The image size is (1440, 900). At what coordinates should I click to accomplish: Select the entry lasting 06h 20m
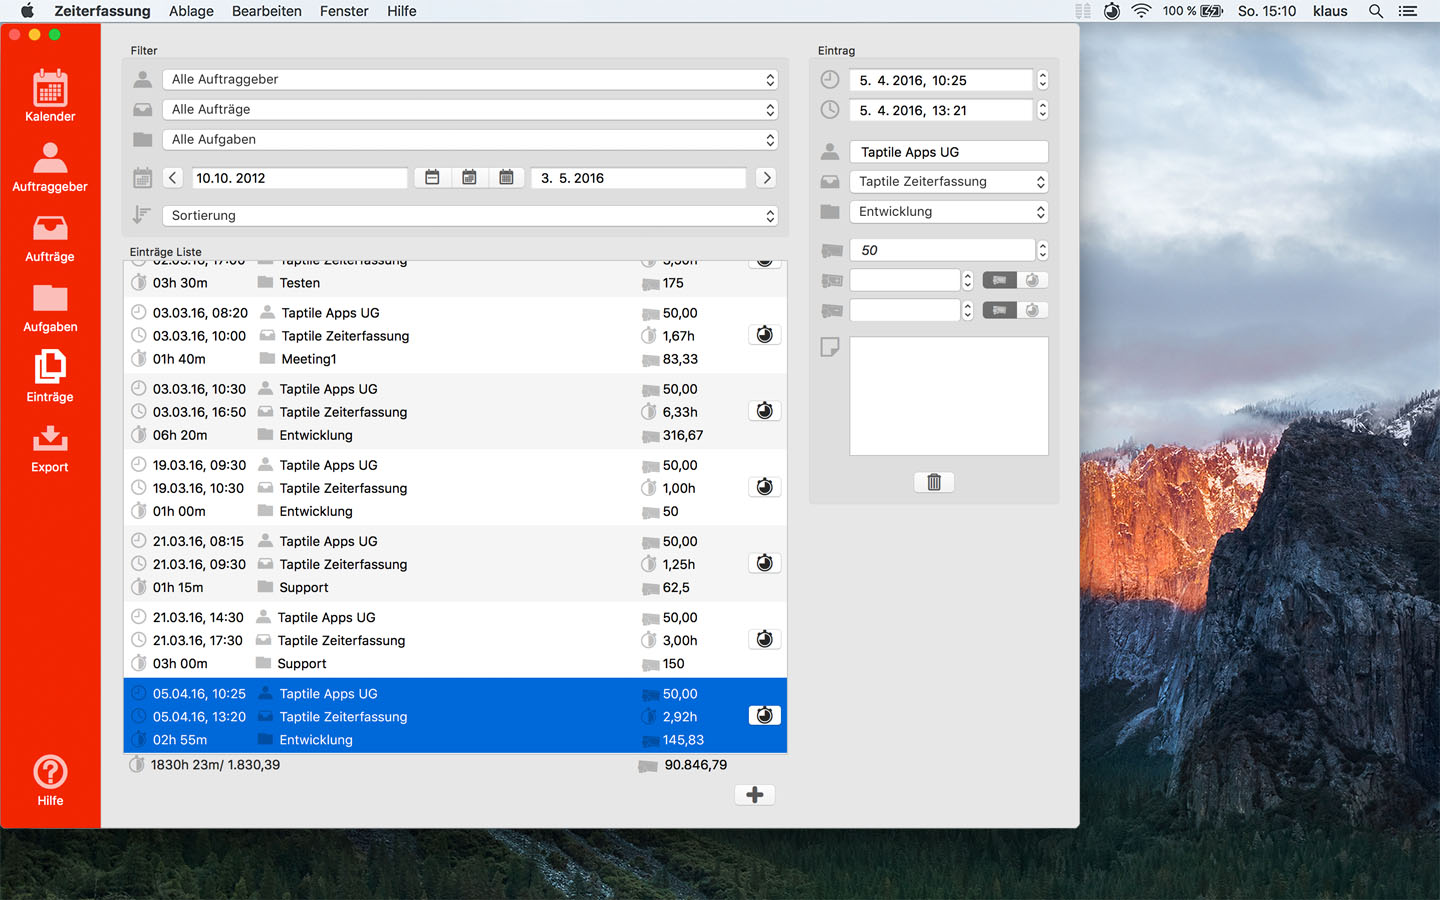pyautogui.click(x=455, y=412)
